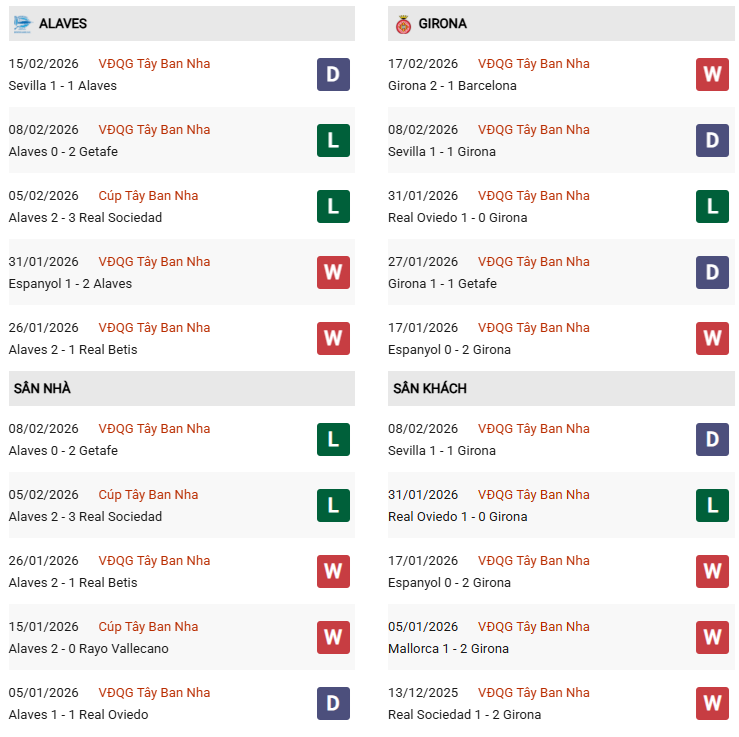Click the D badge for Sevilla 1-1 Alaves
739x737 pixels.
pos(333,74)
